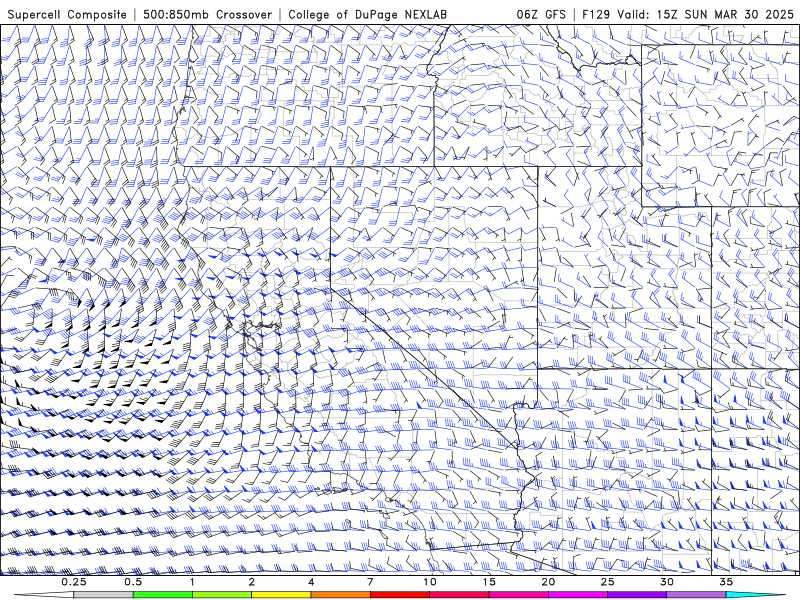Click the '0.25' color scale label
Viewport: 800px width, 600px height.
[73, 582]
